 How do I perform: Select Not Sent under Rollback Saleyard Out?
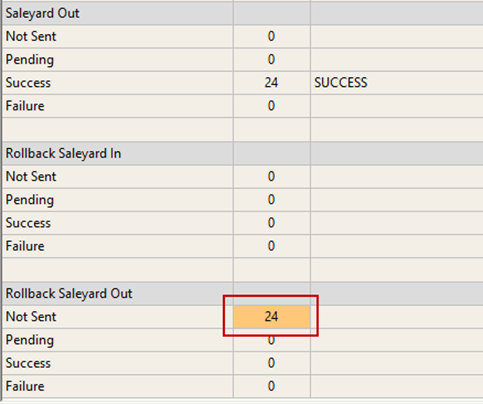pyautogui.click(x=31, y=317)
